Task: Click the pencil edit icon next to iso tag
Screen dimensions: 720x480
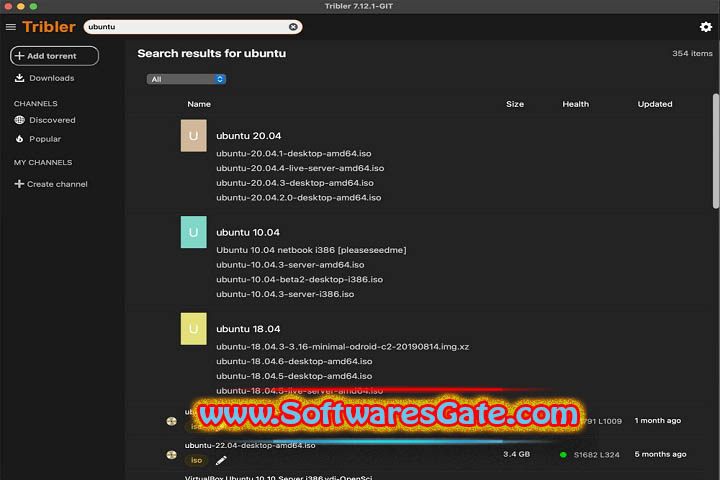Action: [221, 460]
